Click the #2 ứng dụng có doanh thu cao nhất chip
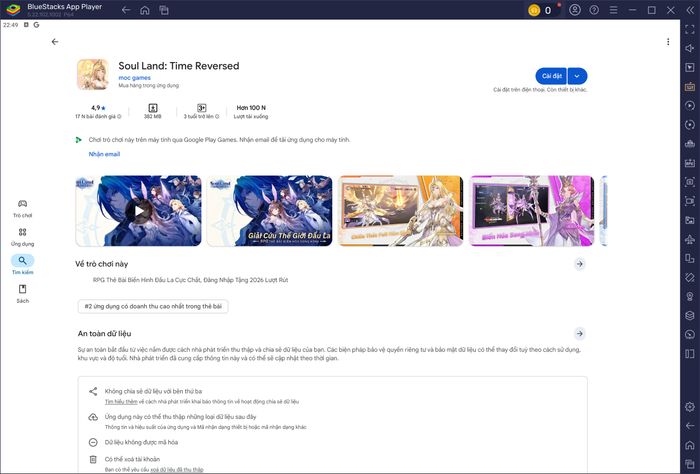The height and width of the screenshot is (474, 700). 153,306
